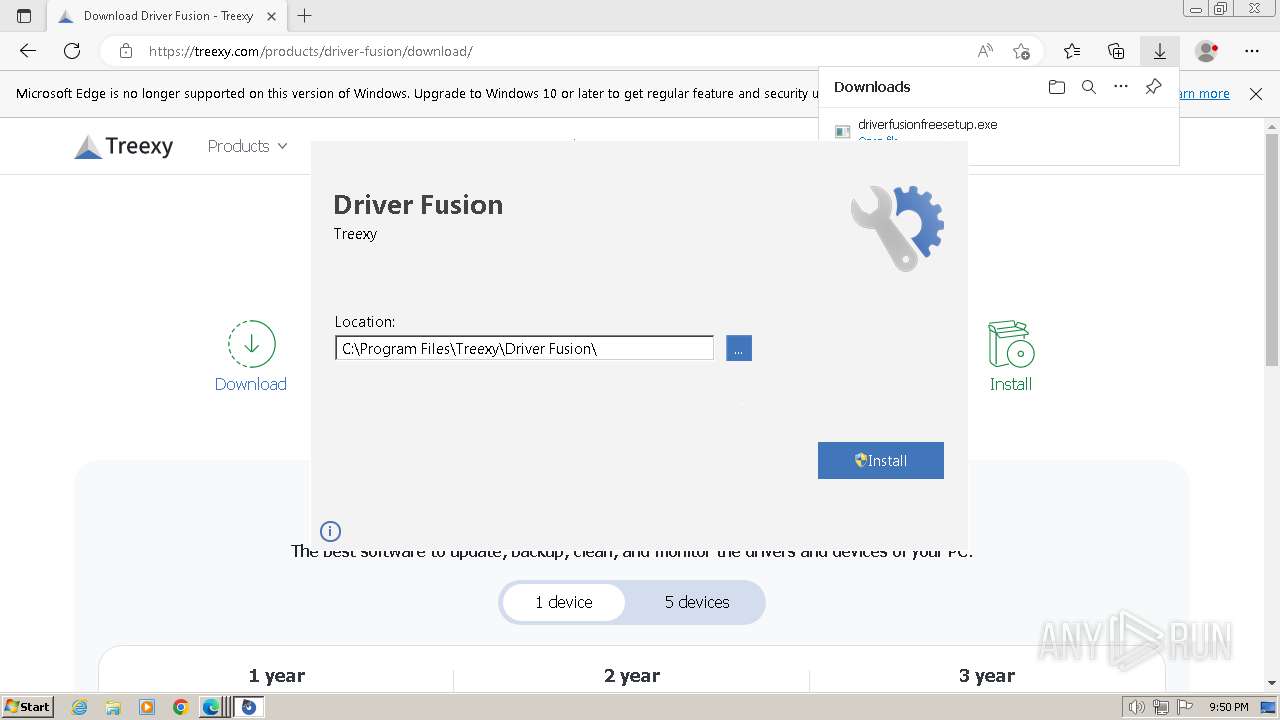The width and height of the screenshot is (1280, 720).
Task: Click the volume icon in the system tray
Action: [x=1136, y=707]
